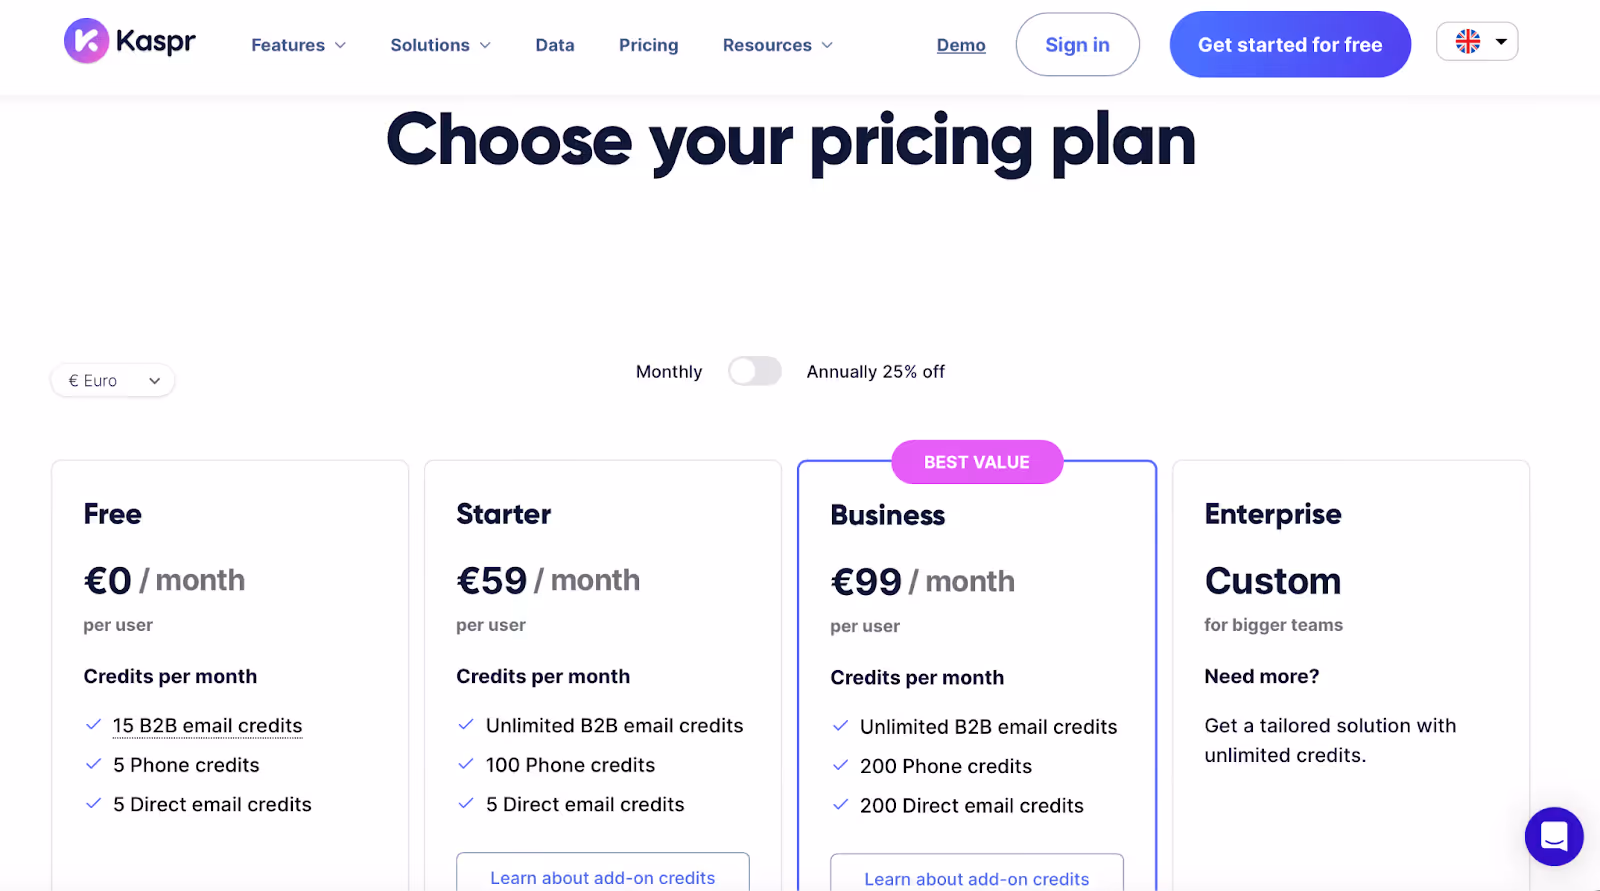Expand the Features menu chevron
This screenshot has width=1600, height=891.
point(340,45)
